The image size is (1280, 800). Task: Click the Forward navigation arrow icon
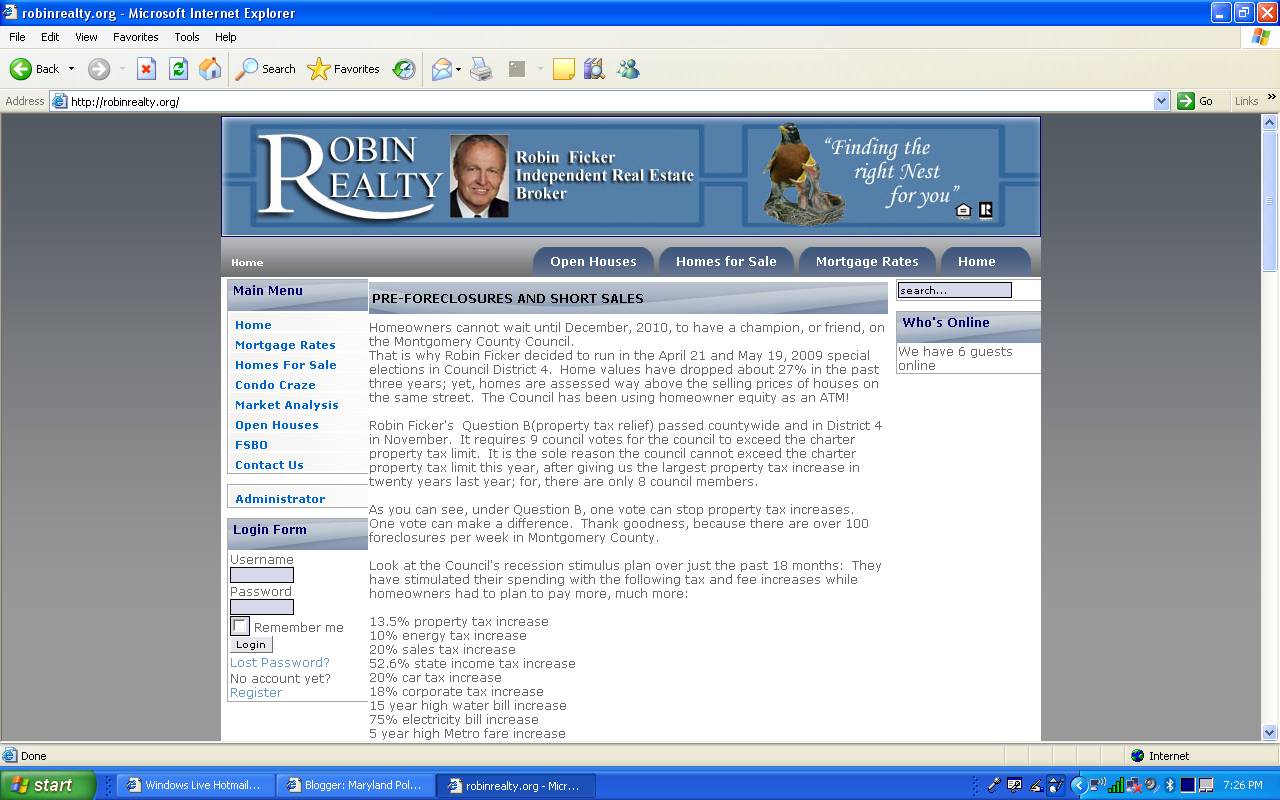[x=98, y=69]
